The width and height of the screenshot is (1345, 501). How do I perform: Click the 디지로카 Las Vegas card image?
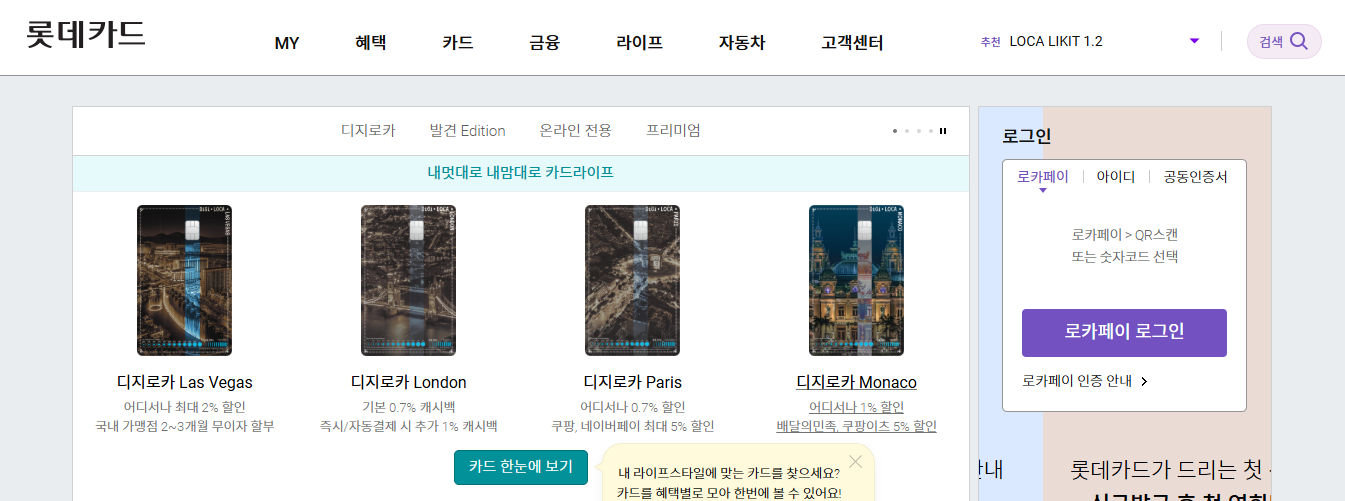(x=184, y=280)
